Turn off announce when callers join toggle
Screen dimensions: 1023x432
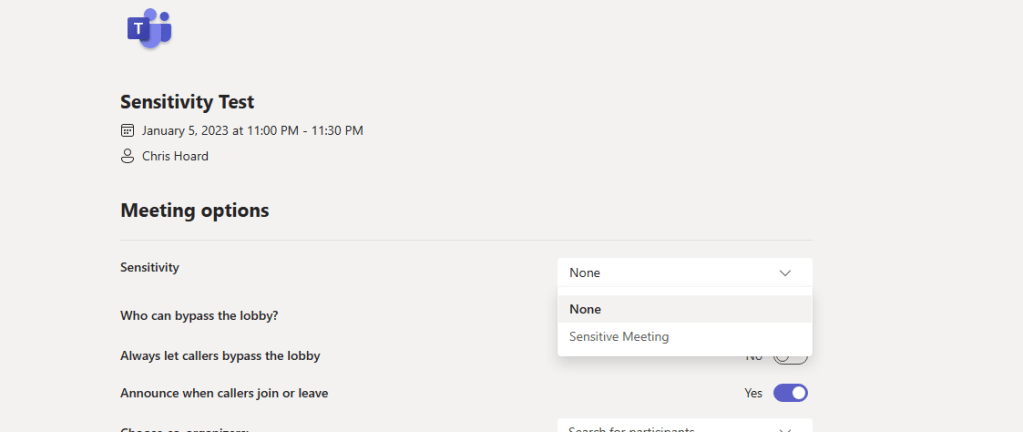coord(790,393)
